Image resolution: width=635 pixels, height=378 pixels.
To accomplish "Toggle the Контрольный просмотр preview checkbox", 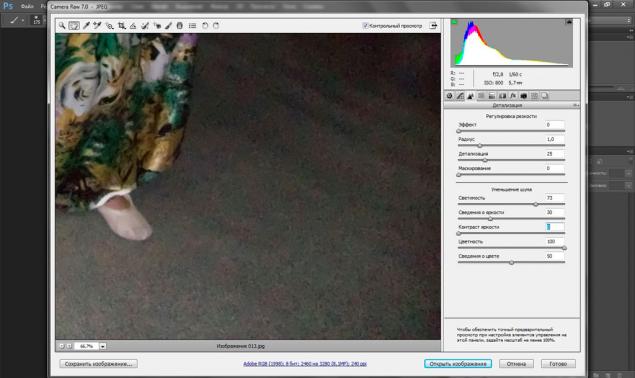I will pyautogui.click(x=365, y=26).
